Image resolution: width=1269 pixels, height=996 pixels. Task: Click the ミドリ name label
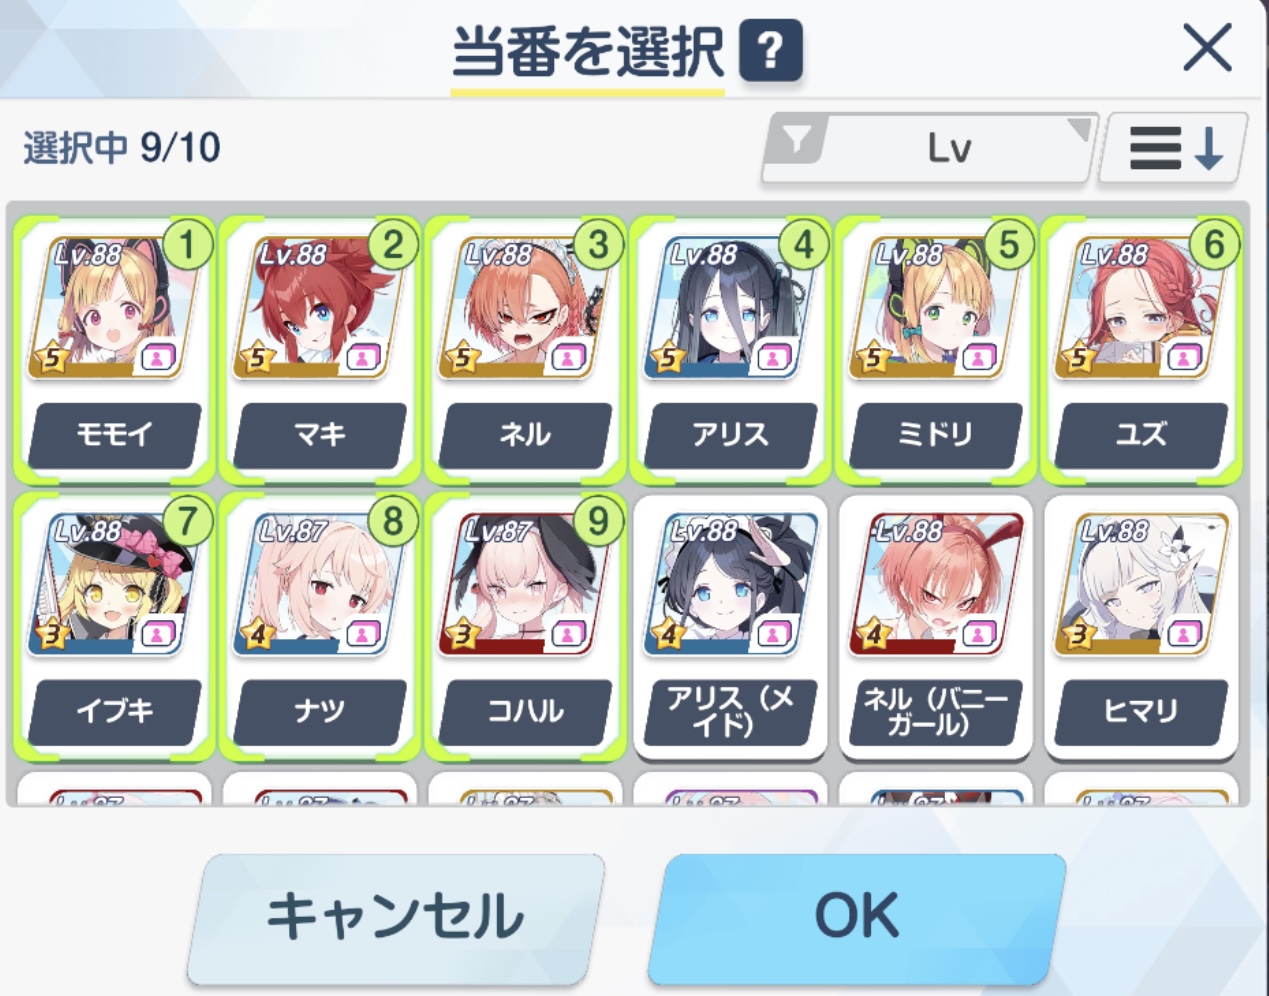point(935,435)
